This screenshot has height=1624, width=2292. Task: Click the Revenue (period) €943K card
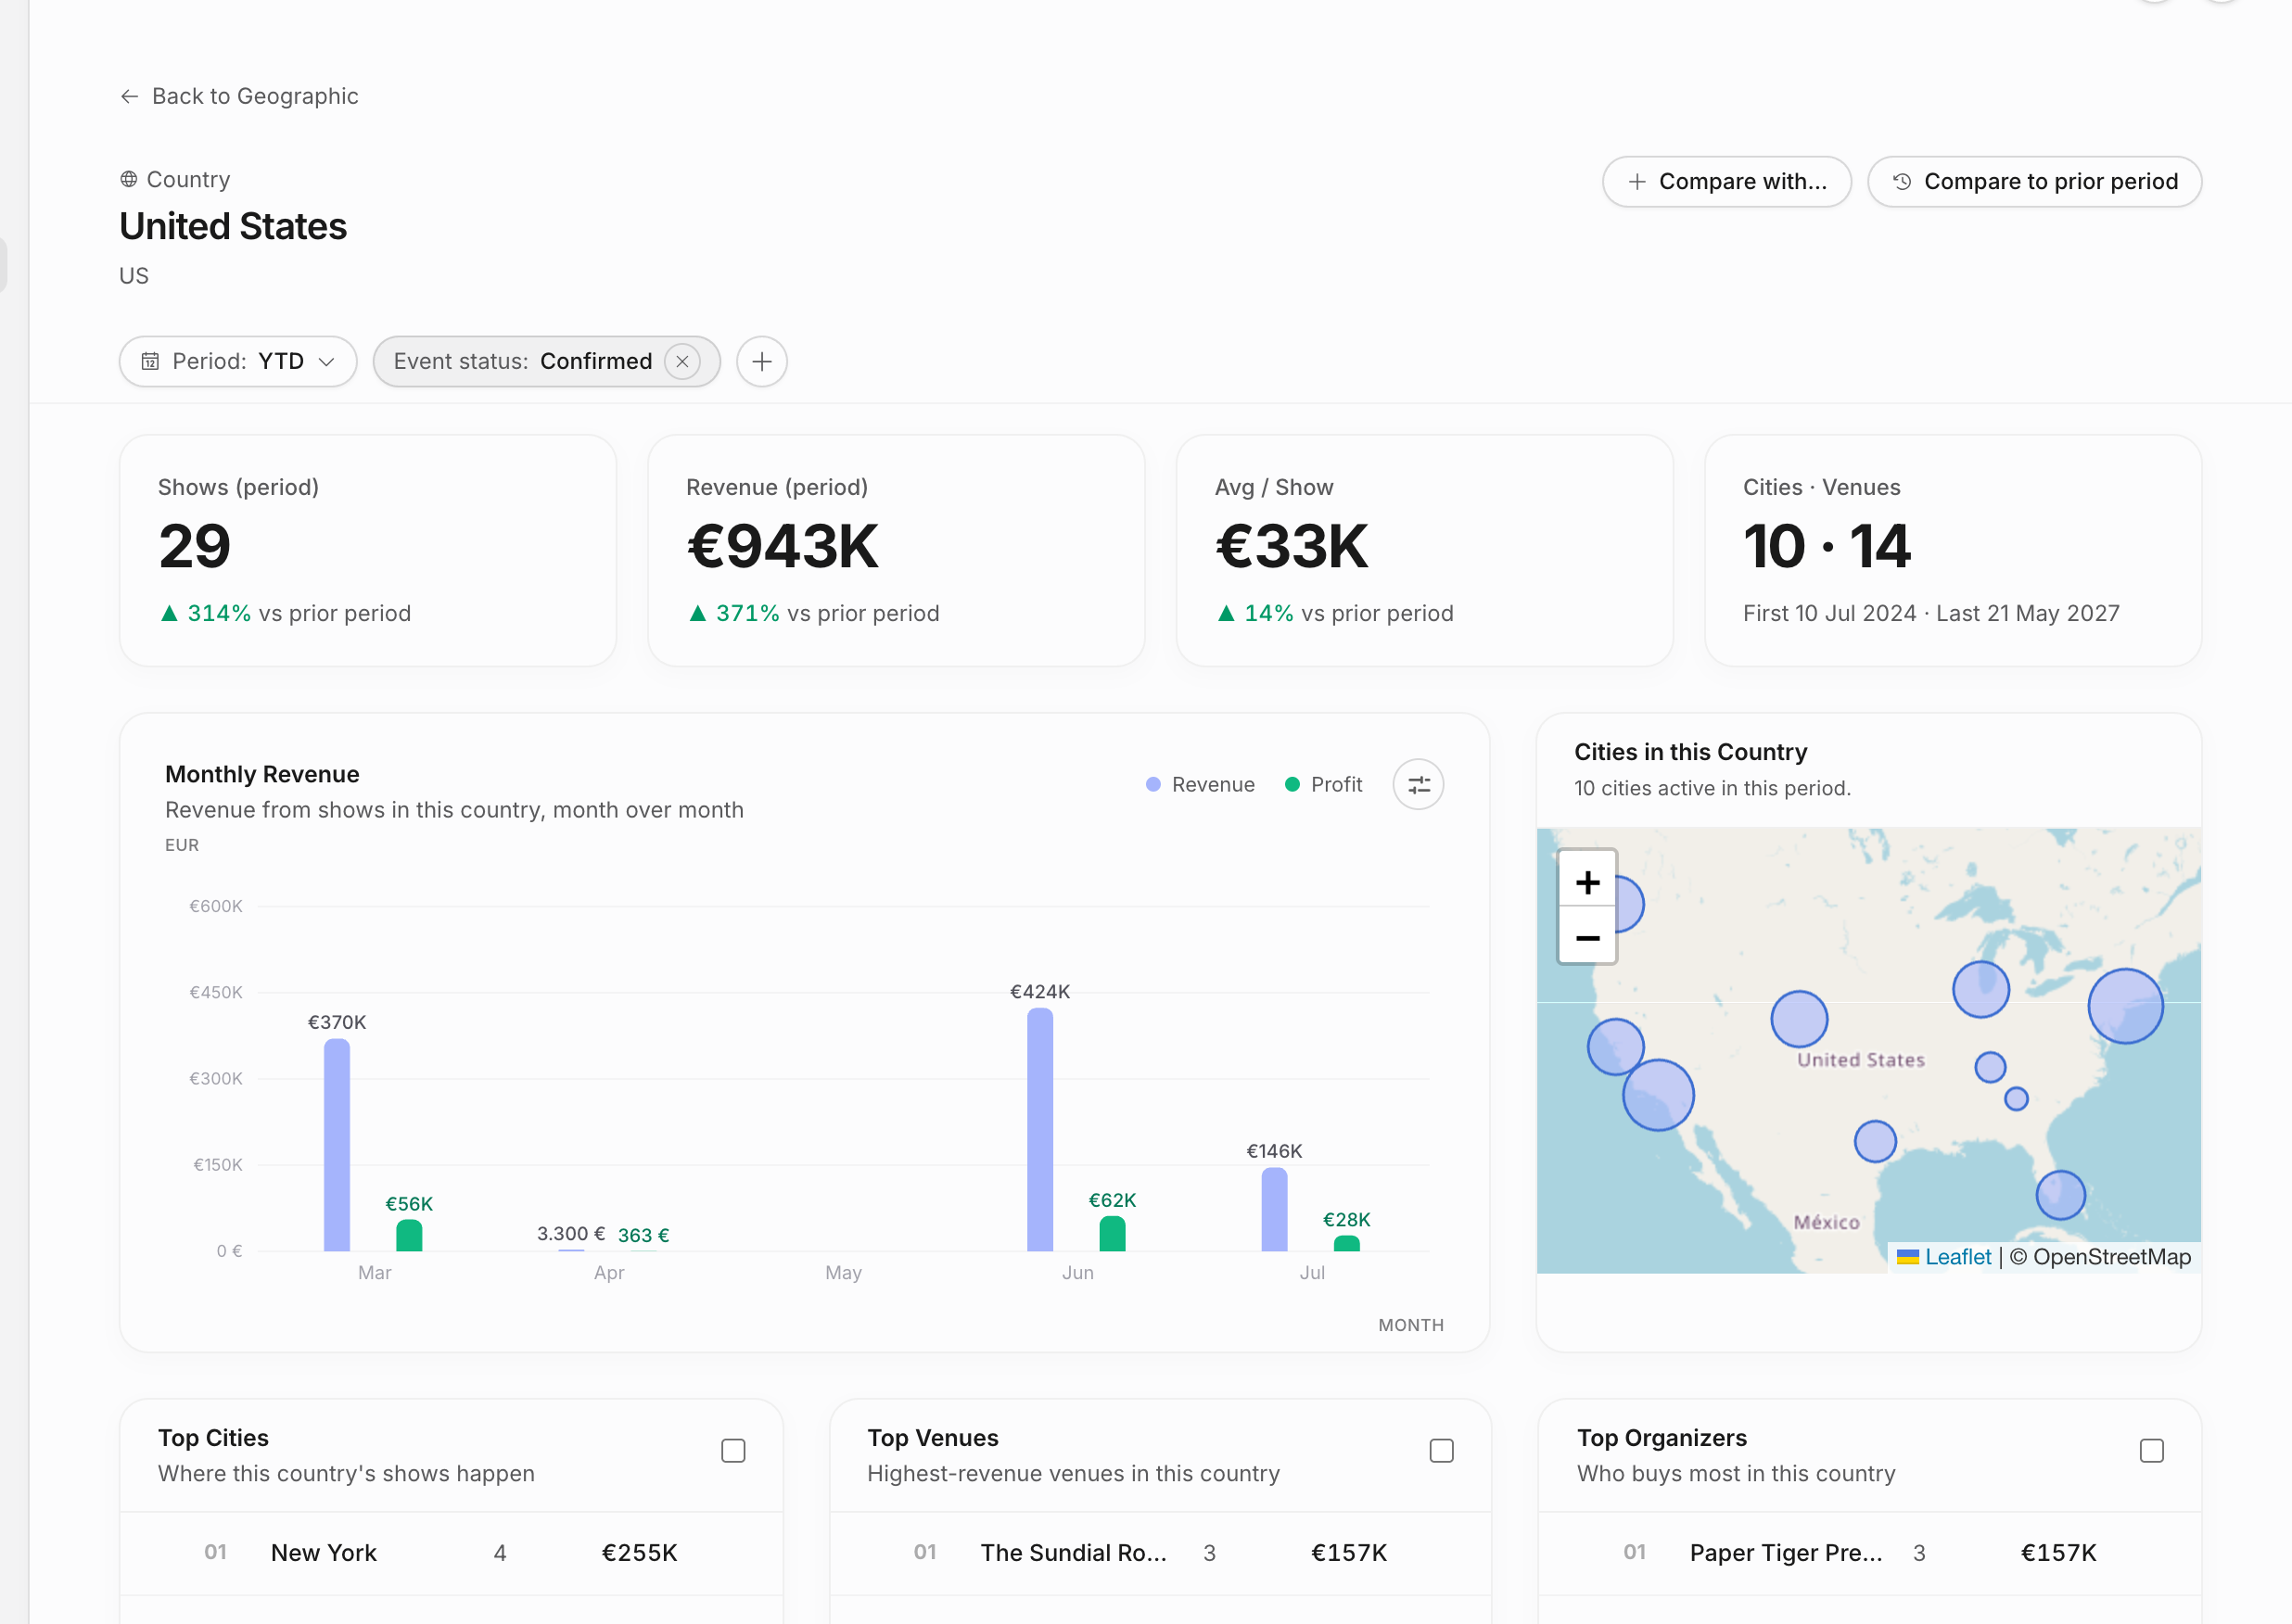[x=896, y=550]
